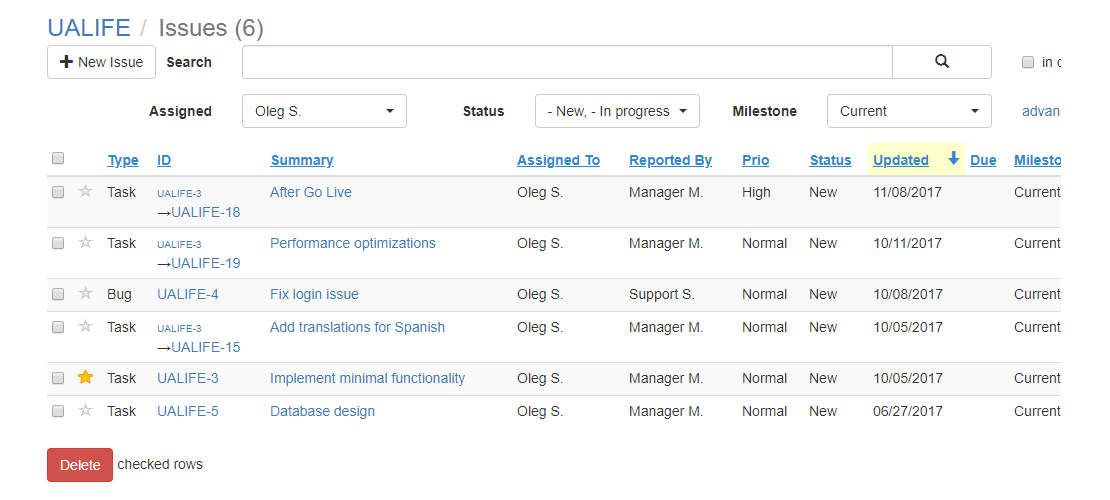Star the Fix login issue row
The height and width of the screenshot is (500, 1110).
click(x=85, y=294)
